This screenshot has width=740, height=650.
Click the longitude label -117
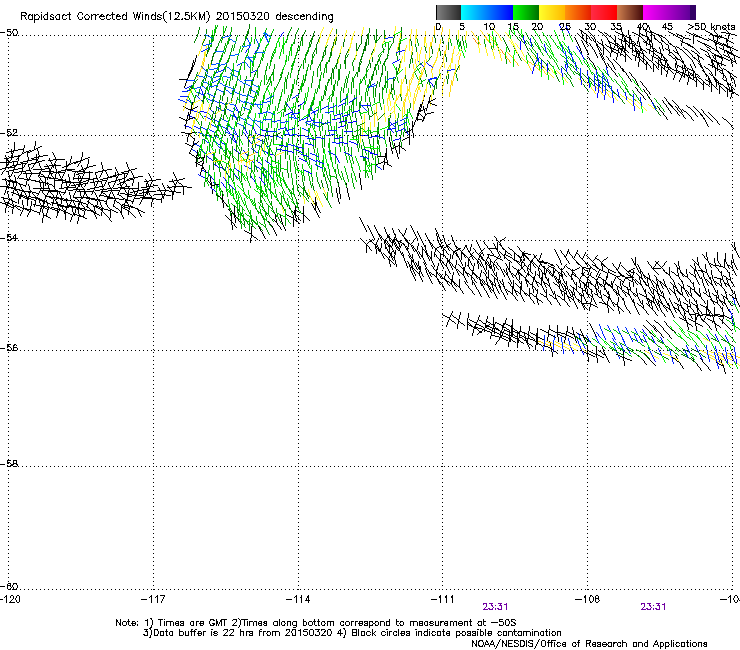pyautogui.click(x=153, y=599)
